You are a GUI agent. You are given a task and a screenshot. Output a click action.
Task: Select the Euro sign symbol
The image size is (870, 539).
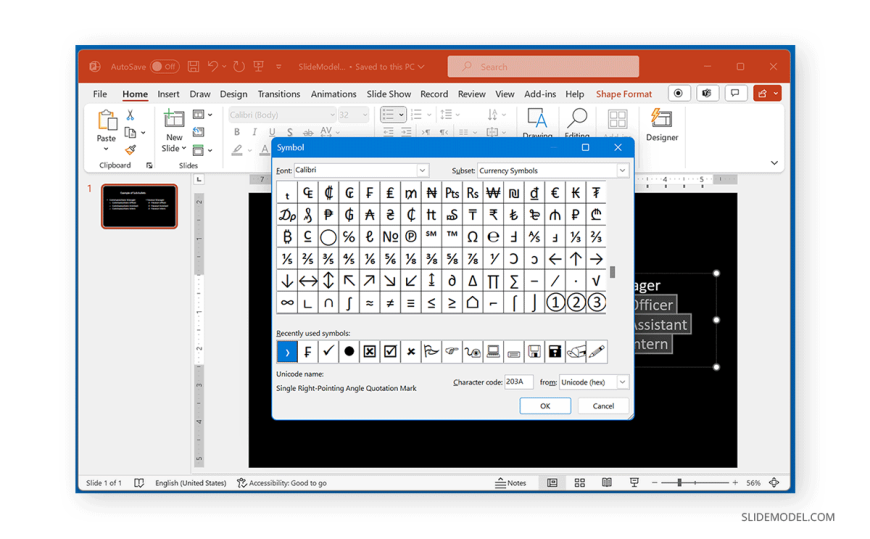[x=555, y=193]
